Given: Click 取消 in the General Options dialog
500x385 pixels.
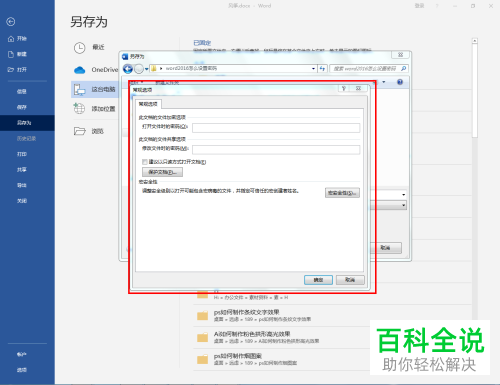Looking at the screenshot, I should pos(350,280).
